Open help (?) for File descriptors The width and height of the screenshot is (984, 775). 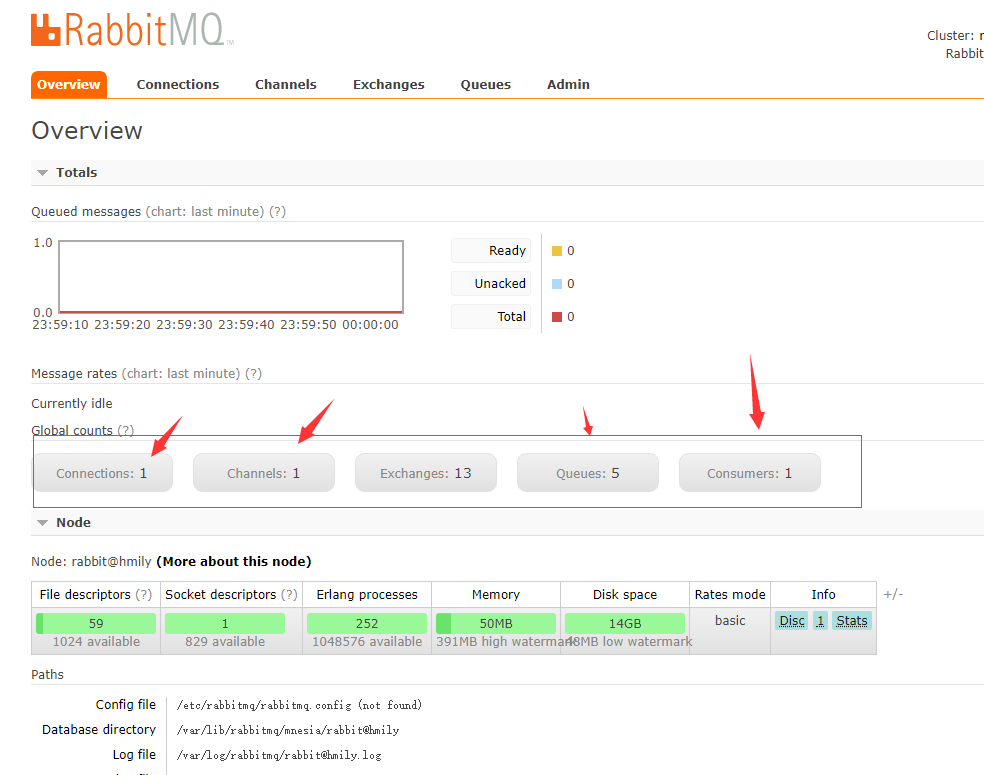(x=144, y=594)
